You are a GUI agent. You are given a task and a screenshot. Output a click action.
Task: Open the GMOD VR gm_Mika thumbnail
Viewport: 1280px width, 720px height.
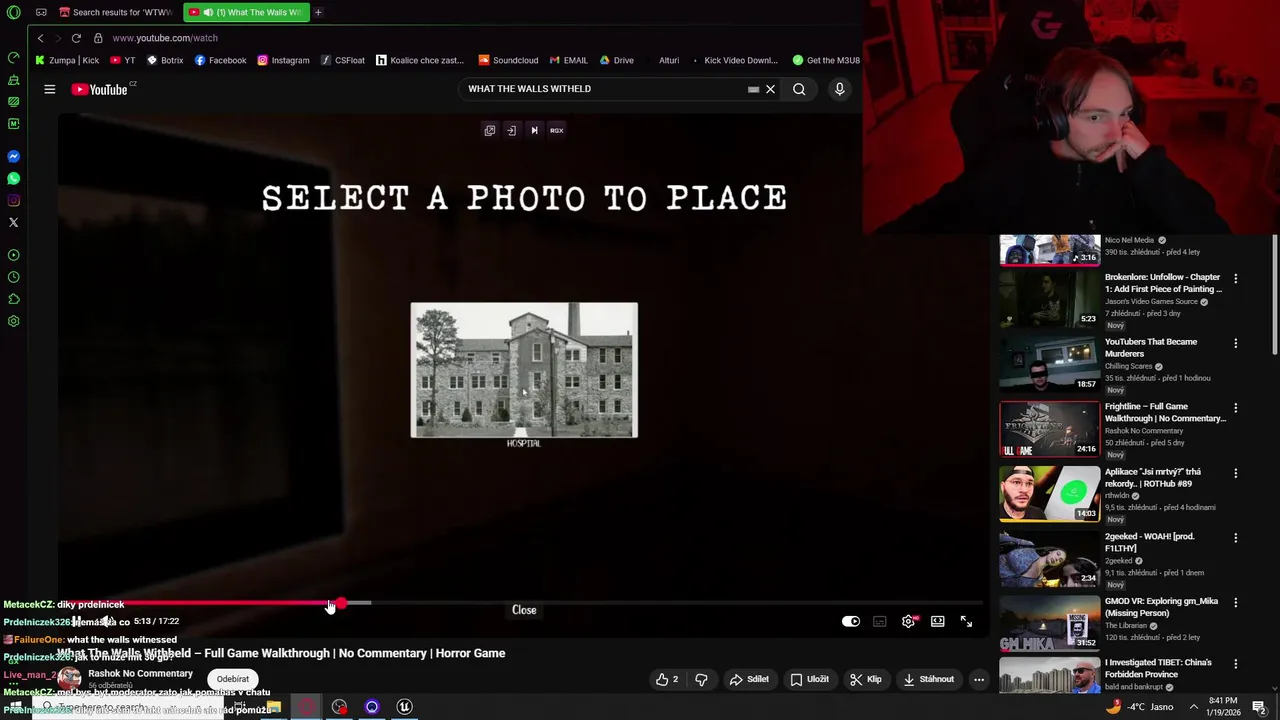[1050, 623]
